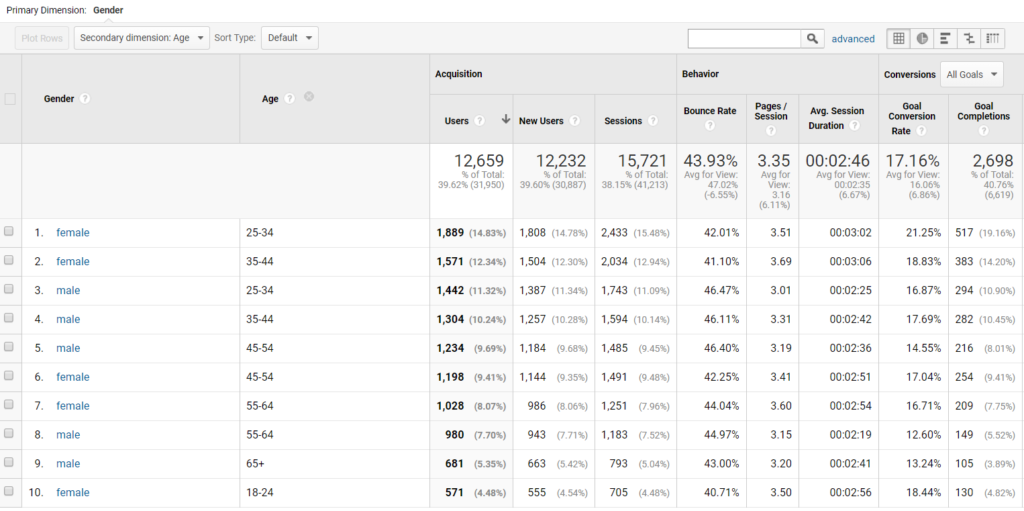
Task: Switch to pie chart percentage view
Action: point(922,39)
